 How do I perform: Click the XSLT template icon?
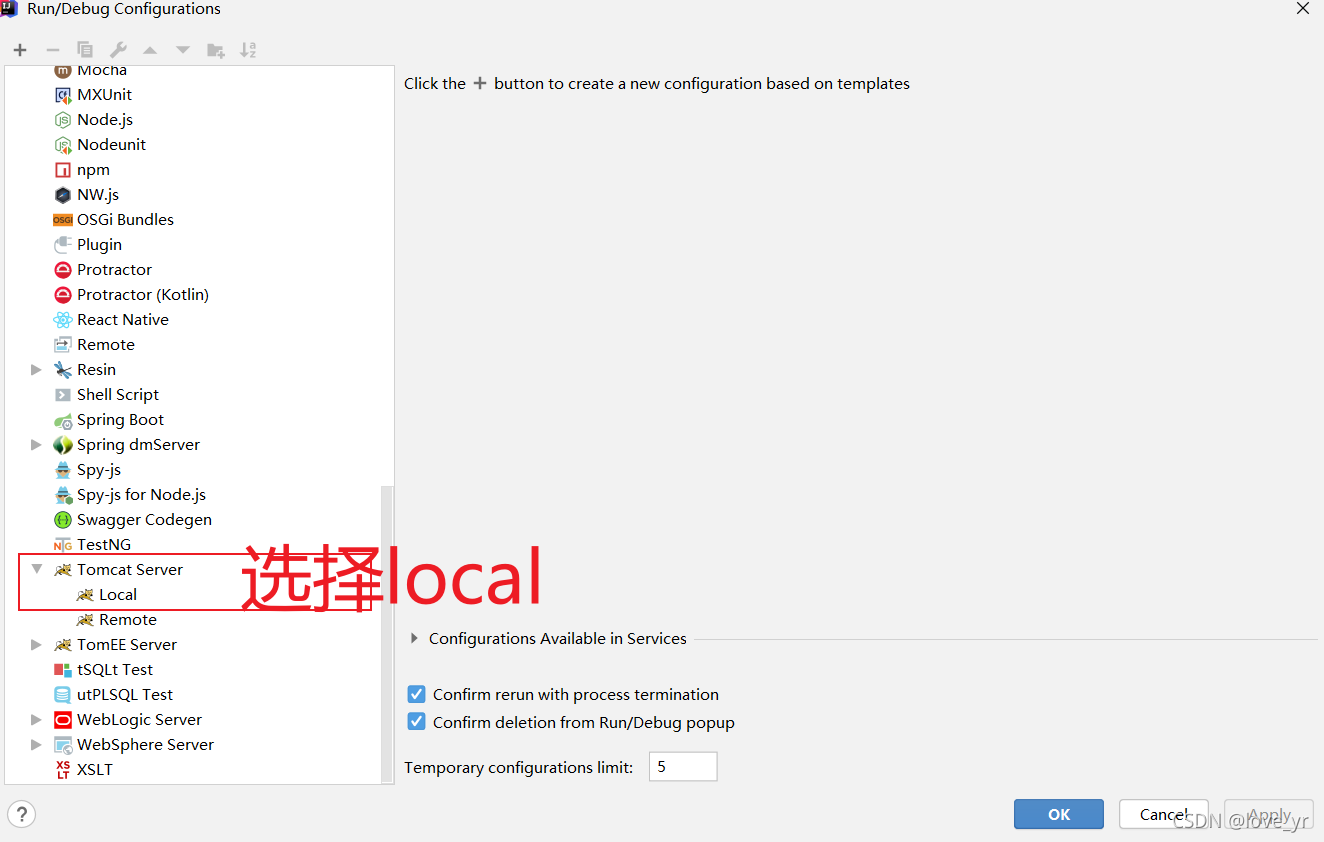(63, 770)
